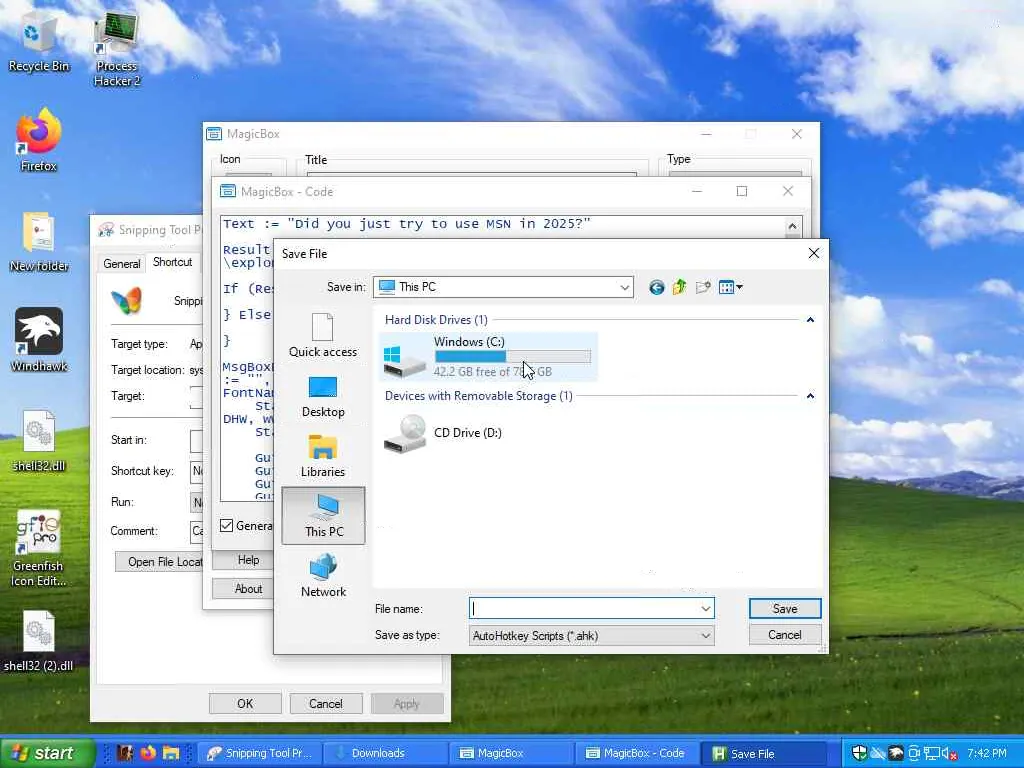Select the shell32.dll desktop file
Screen dimensions: 1024x768
[x=39, y=441]
